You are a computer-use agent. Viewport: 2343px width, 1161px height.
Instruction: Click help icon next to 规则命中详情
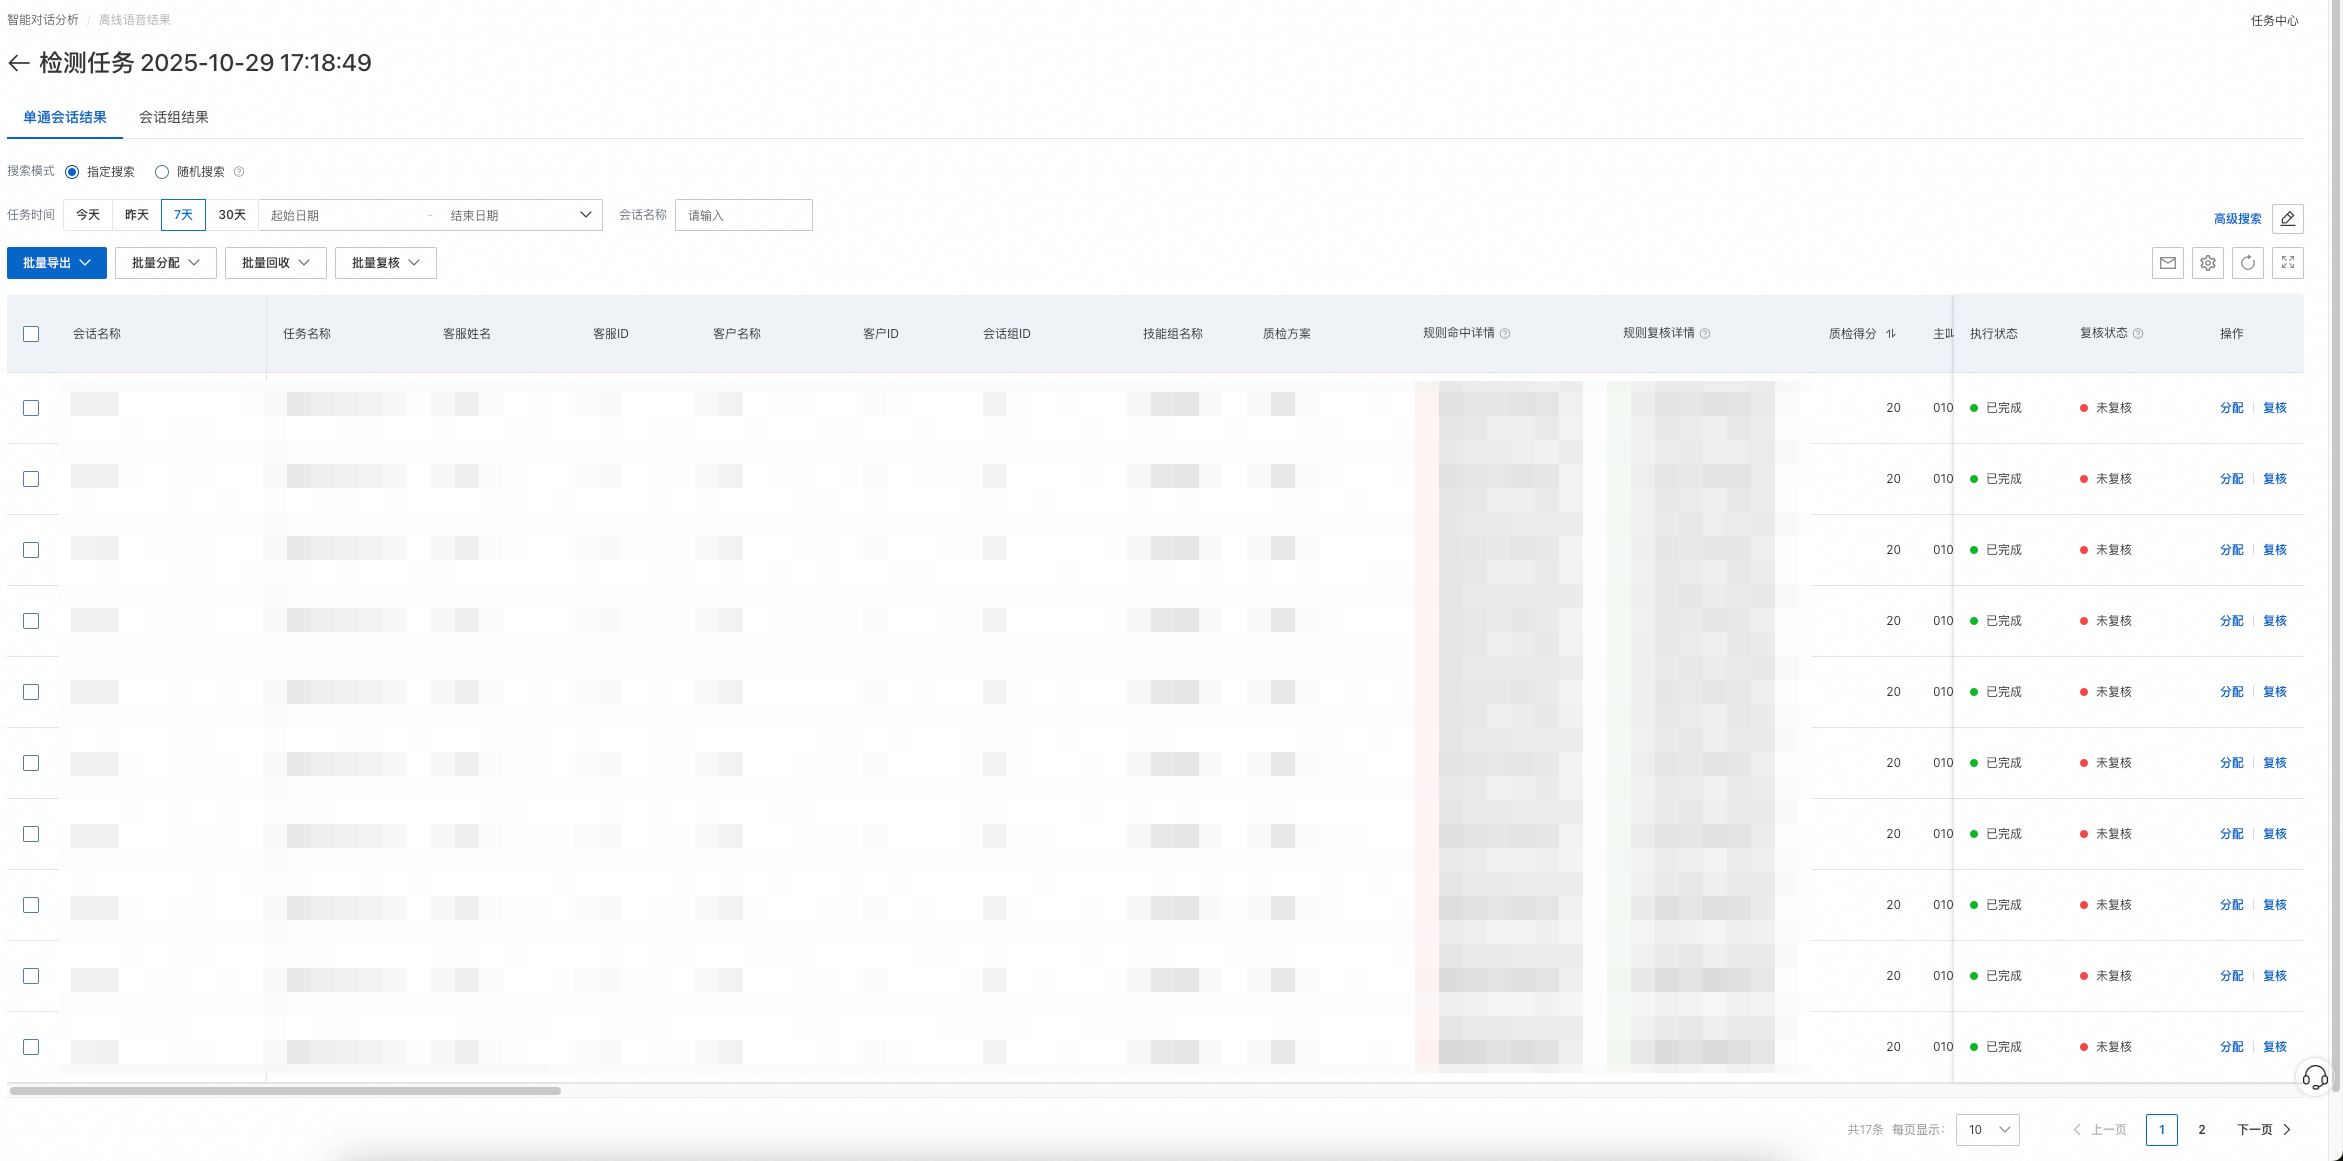tap(1505, 334)
